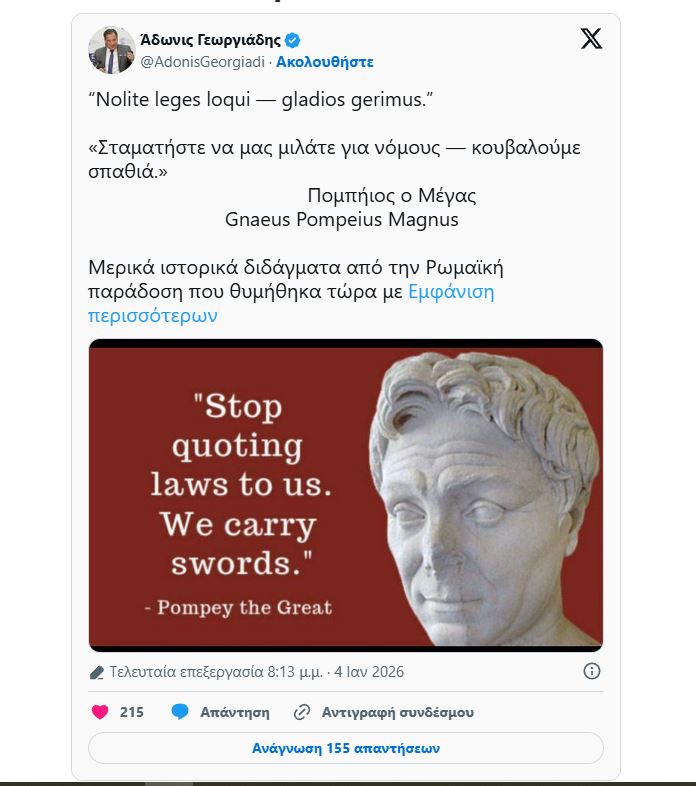Viewport: 696px width, 786px height.
Task: Open Adonis Georgiadis profile avatar
Action: tap(111, 50)
